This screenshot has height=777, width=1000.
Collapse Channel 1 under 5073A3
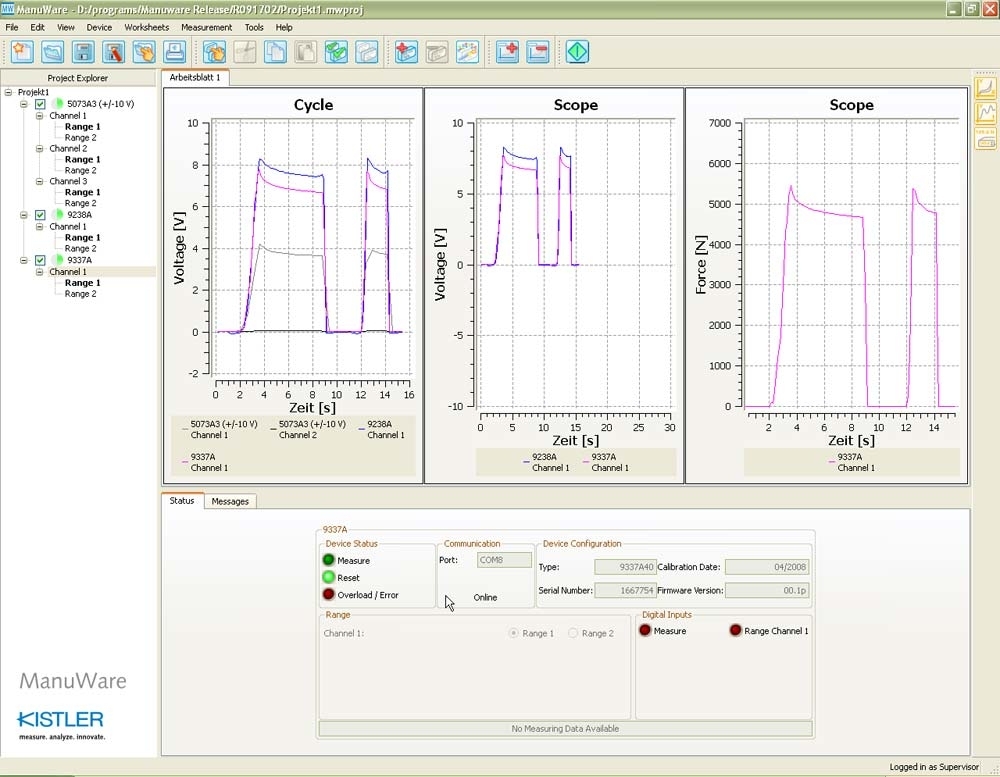40,115
